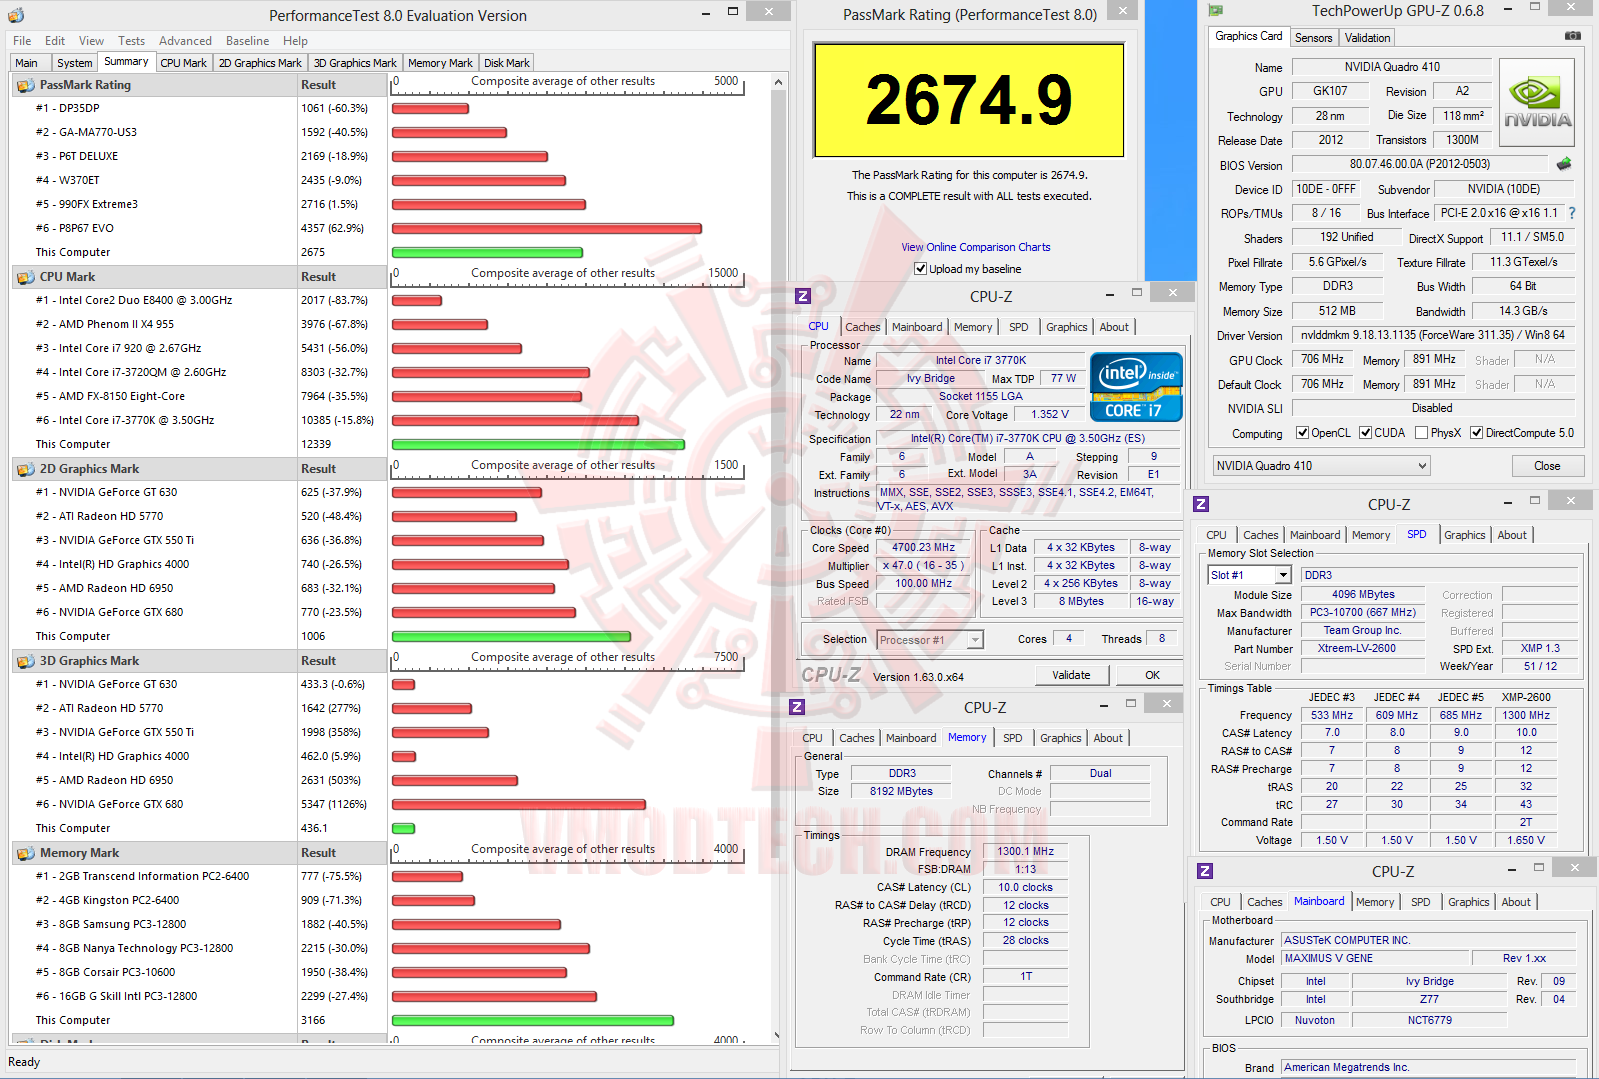Screen dimensions: 1599x1079
Task: Select the Graphics tab in SPD CPU-Z window
Action: [x=1464, y=535]
